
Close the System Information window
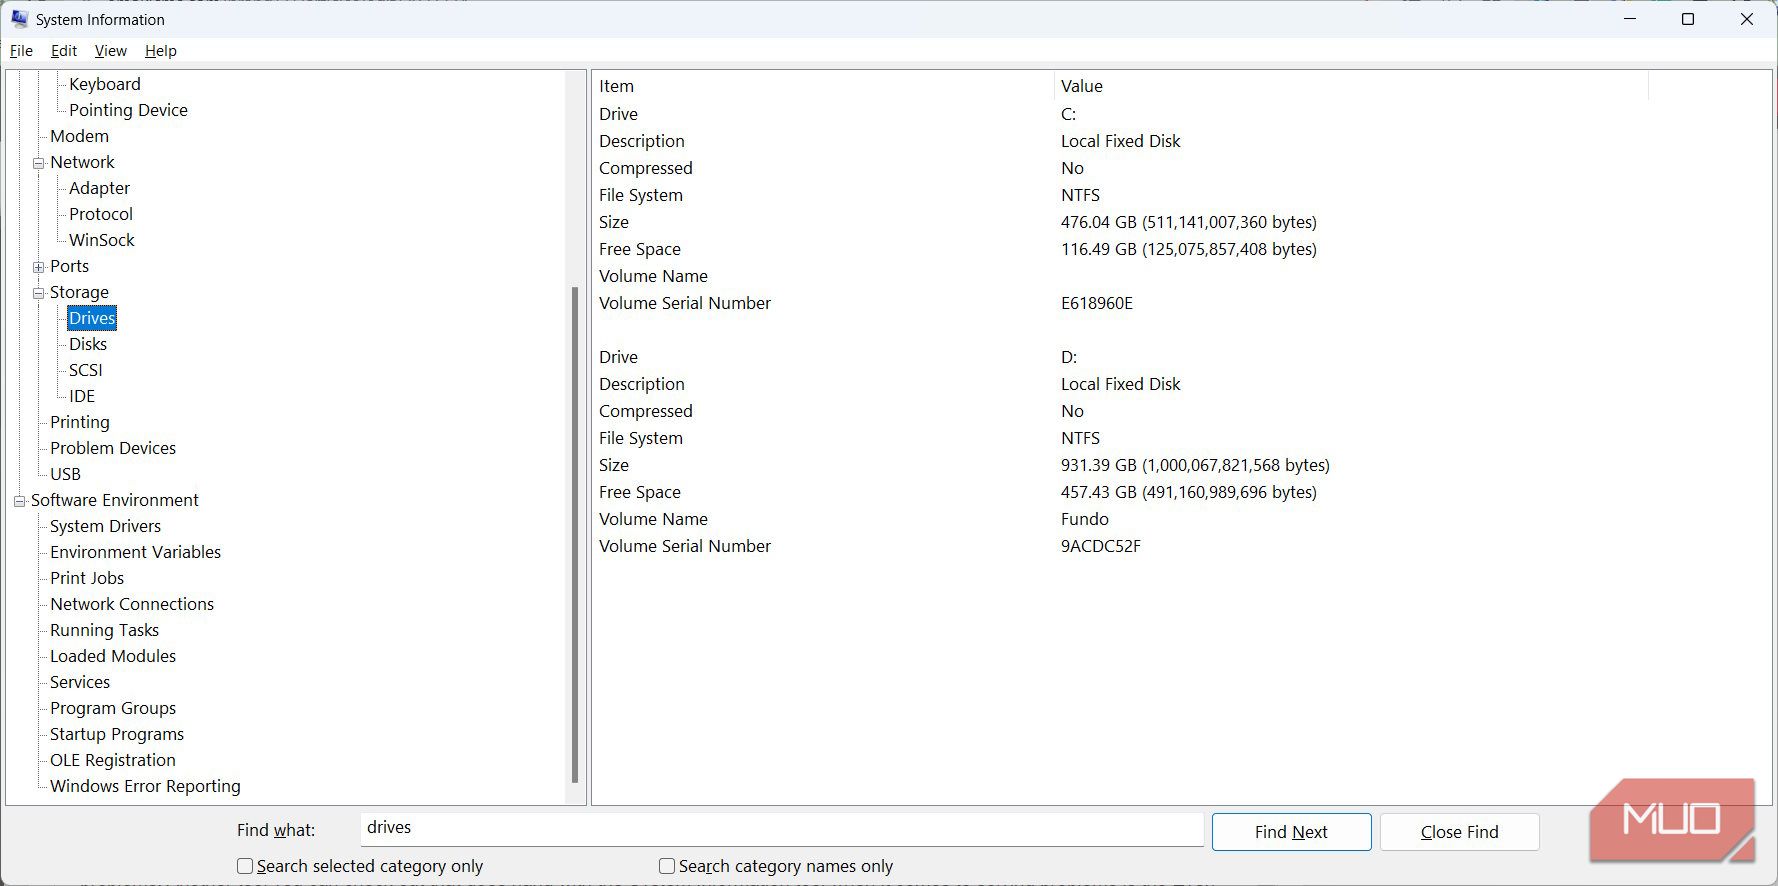tap(1747, 19)
